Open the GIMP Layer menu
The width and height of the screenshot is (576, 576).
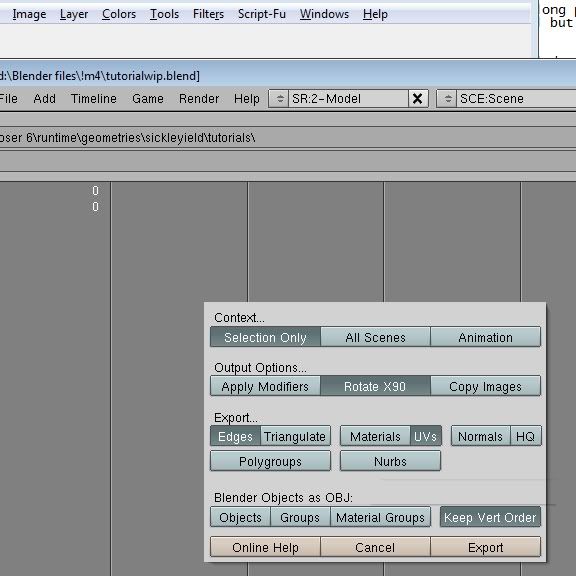pyautogui.click(x=74, y=14)
